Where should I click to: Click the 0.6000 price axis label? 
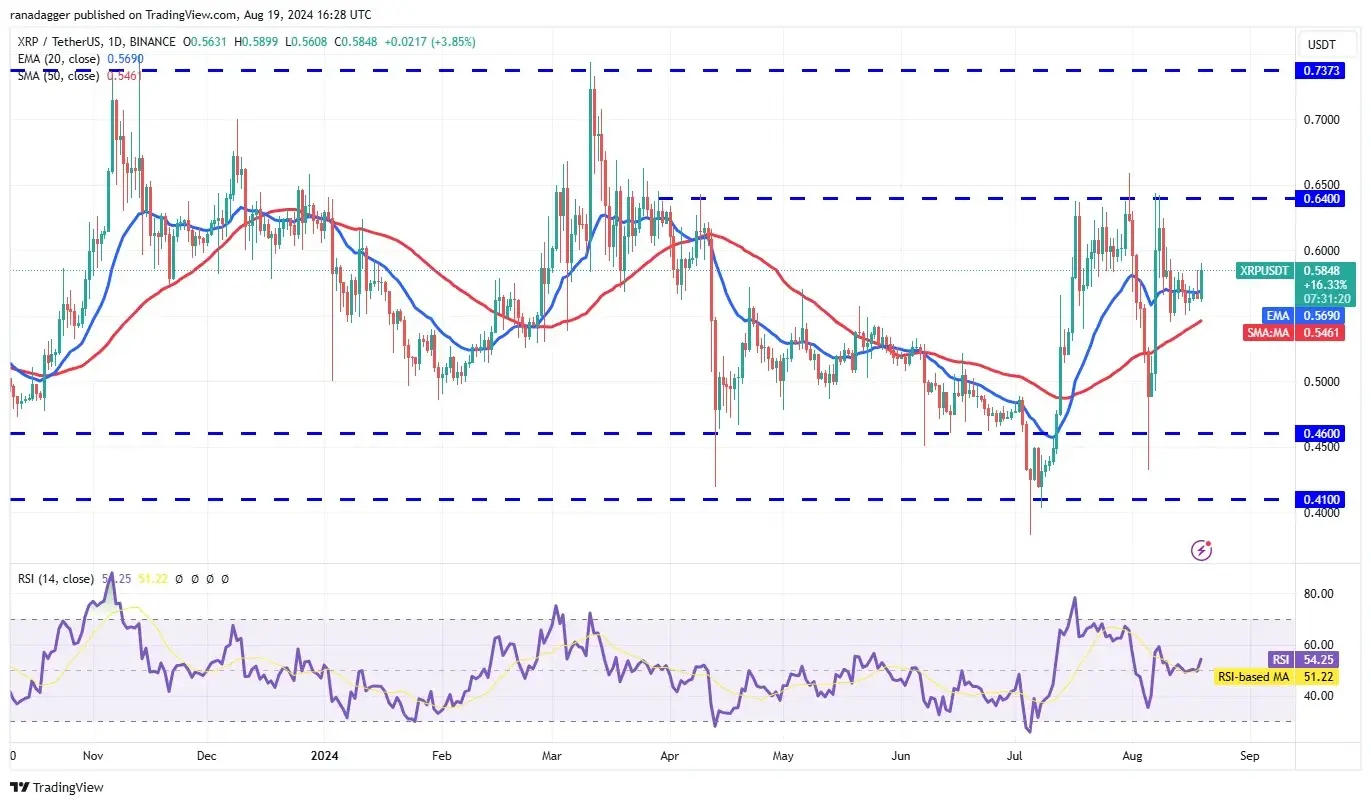(x=1322, y=251)
